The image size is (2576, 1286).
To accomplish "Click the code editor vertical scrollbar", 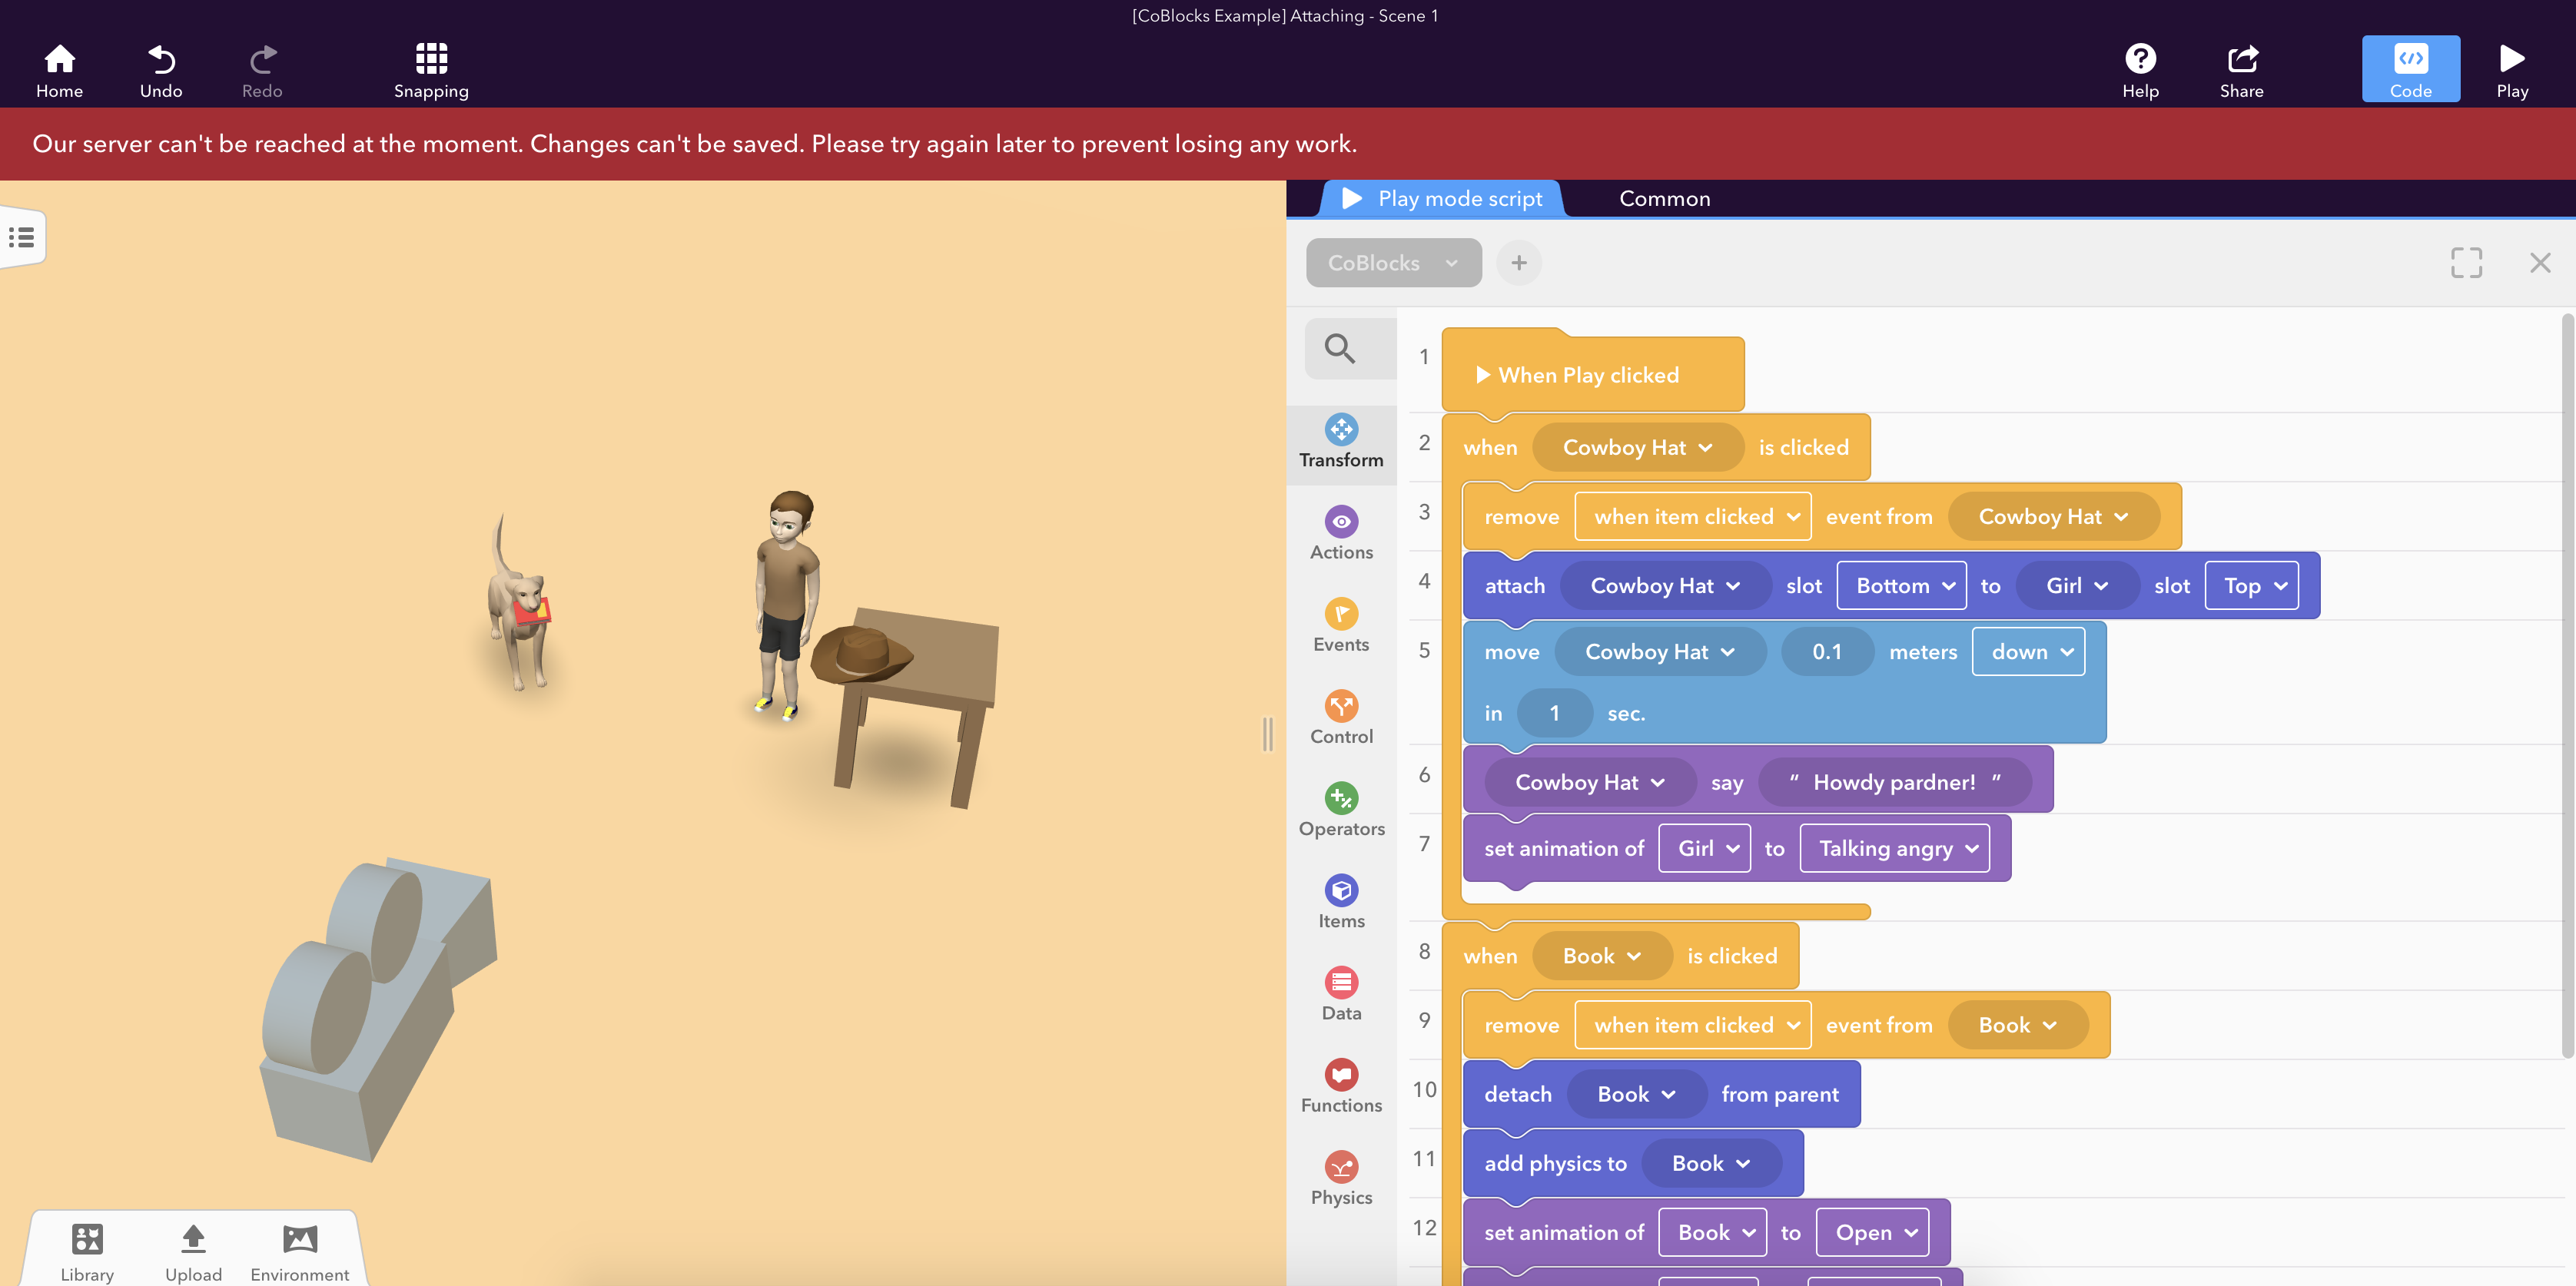I will click(2567, 686).
